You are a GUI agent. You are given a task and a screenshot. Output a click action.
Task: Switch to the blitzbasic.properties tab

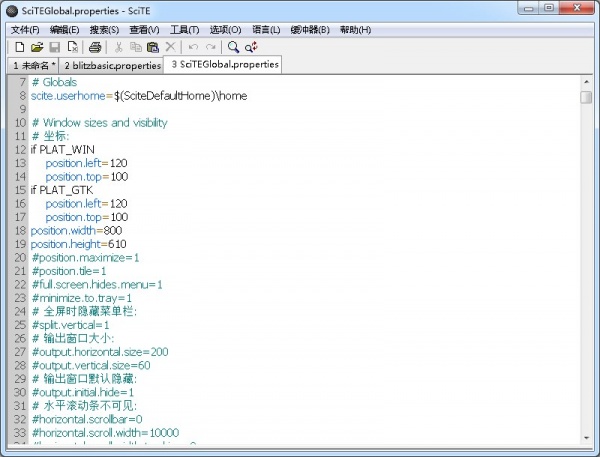click(x=112, y=65)
